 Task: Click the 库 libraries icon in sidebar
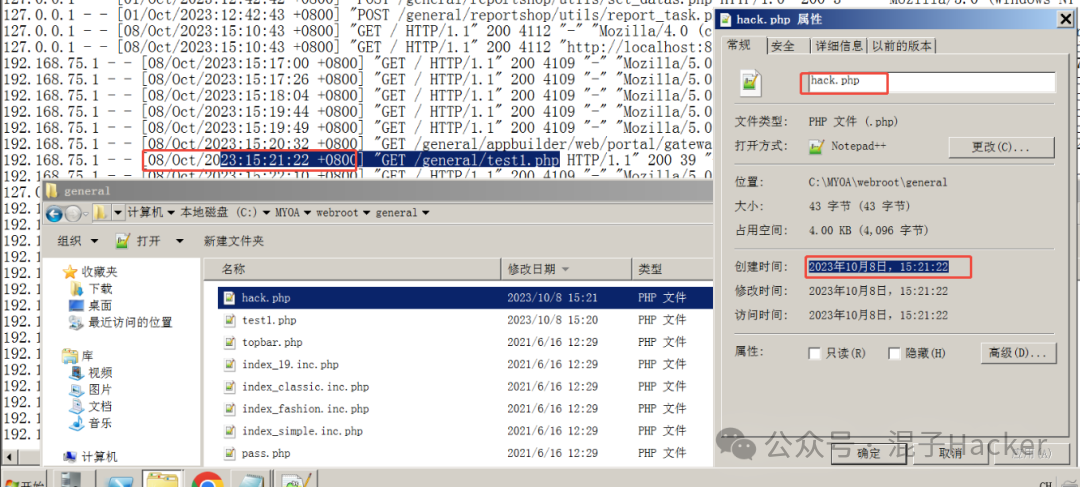coord(70,355)
